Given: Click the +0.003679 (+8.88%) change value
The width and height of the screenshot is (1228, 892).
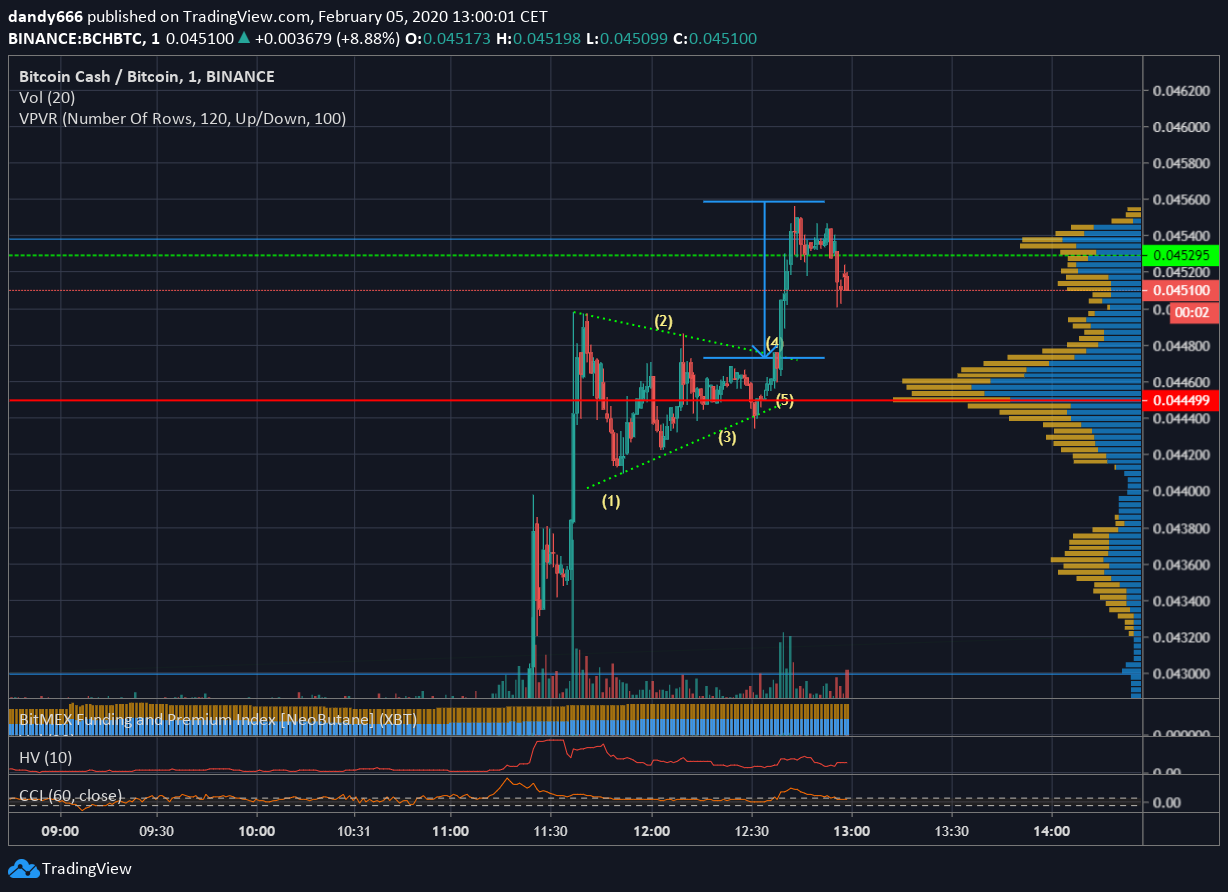Looking at the screenshot, I should [x=330, y=38].
